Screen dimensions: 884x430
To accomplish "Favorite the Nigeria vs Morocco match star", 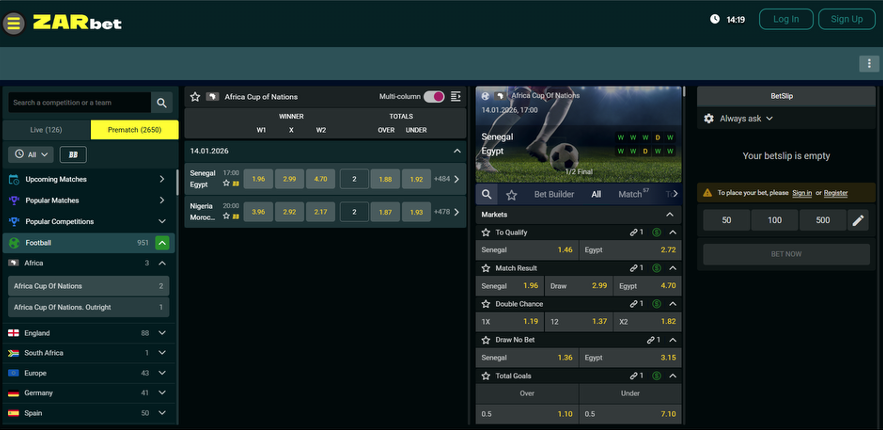I will (x=226, y=216).
